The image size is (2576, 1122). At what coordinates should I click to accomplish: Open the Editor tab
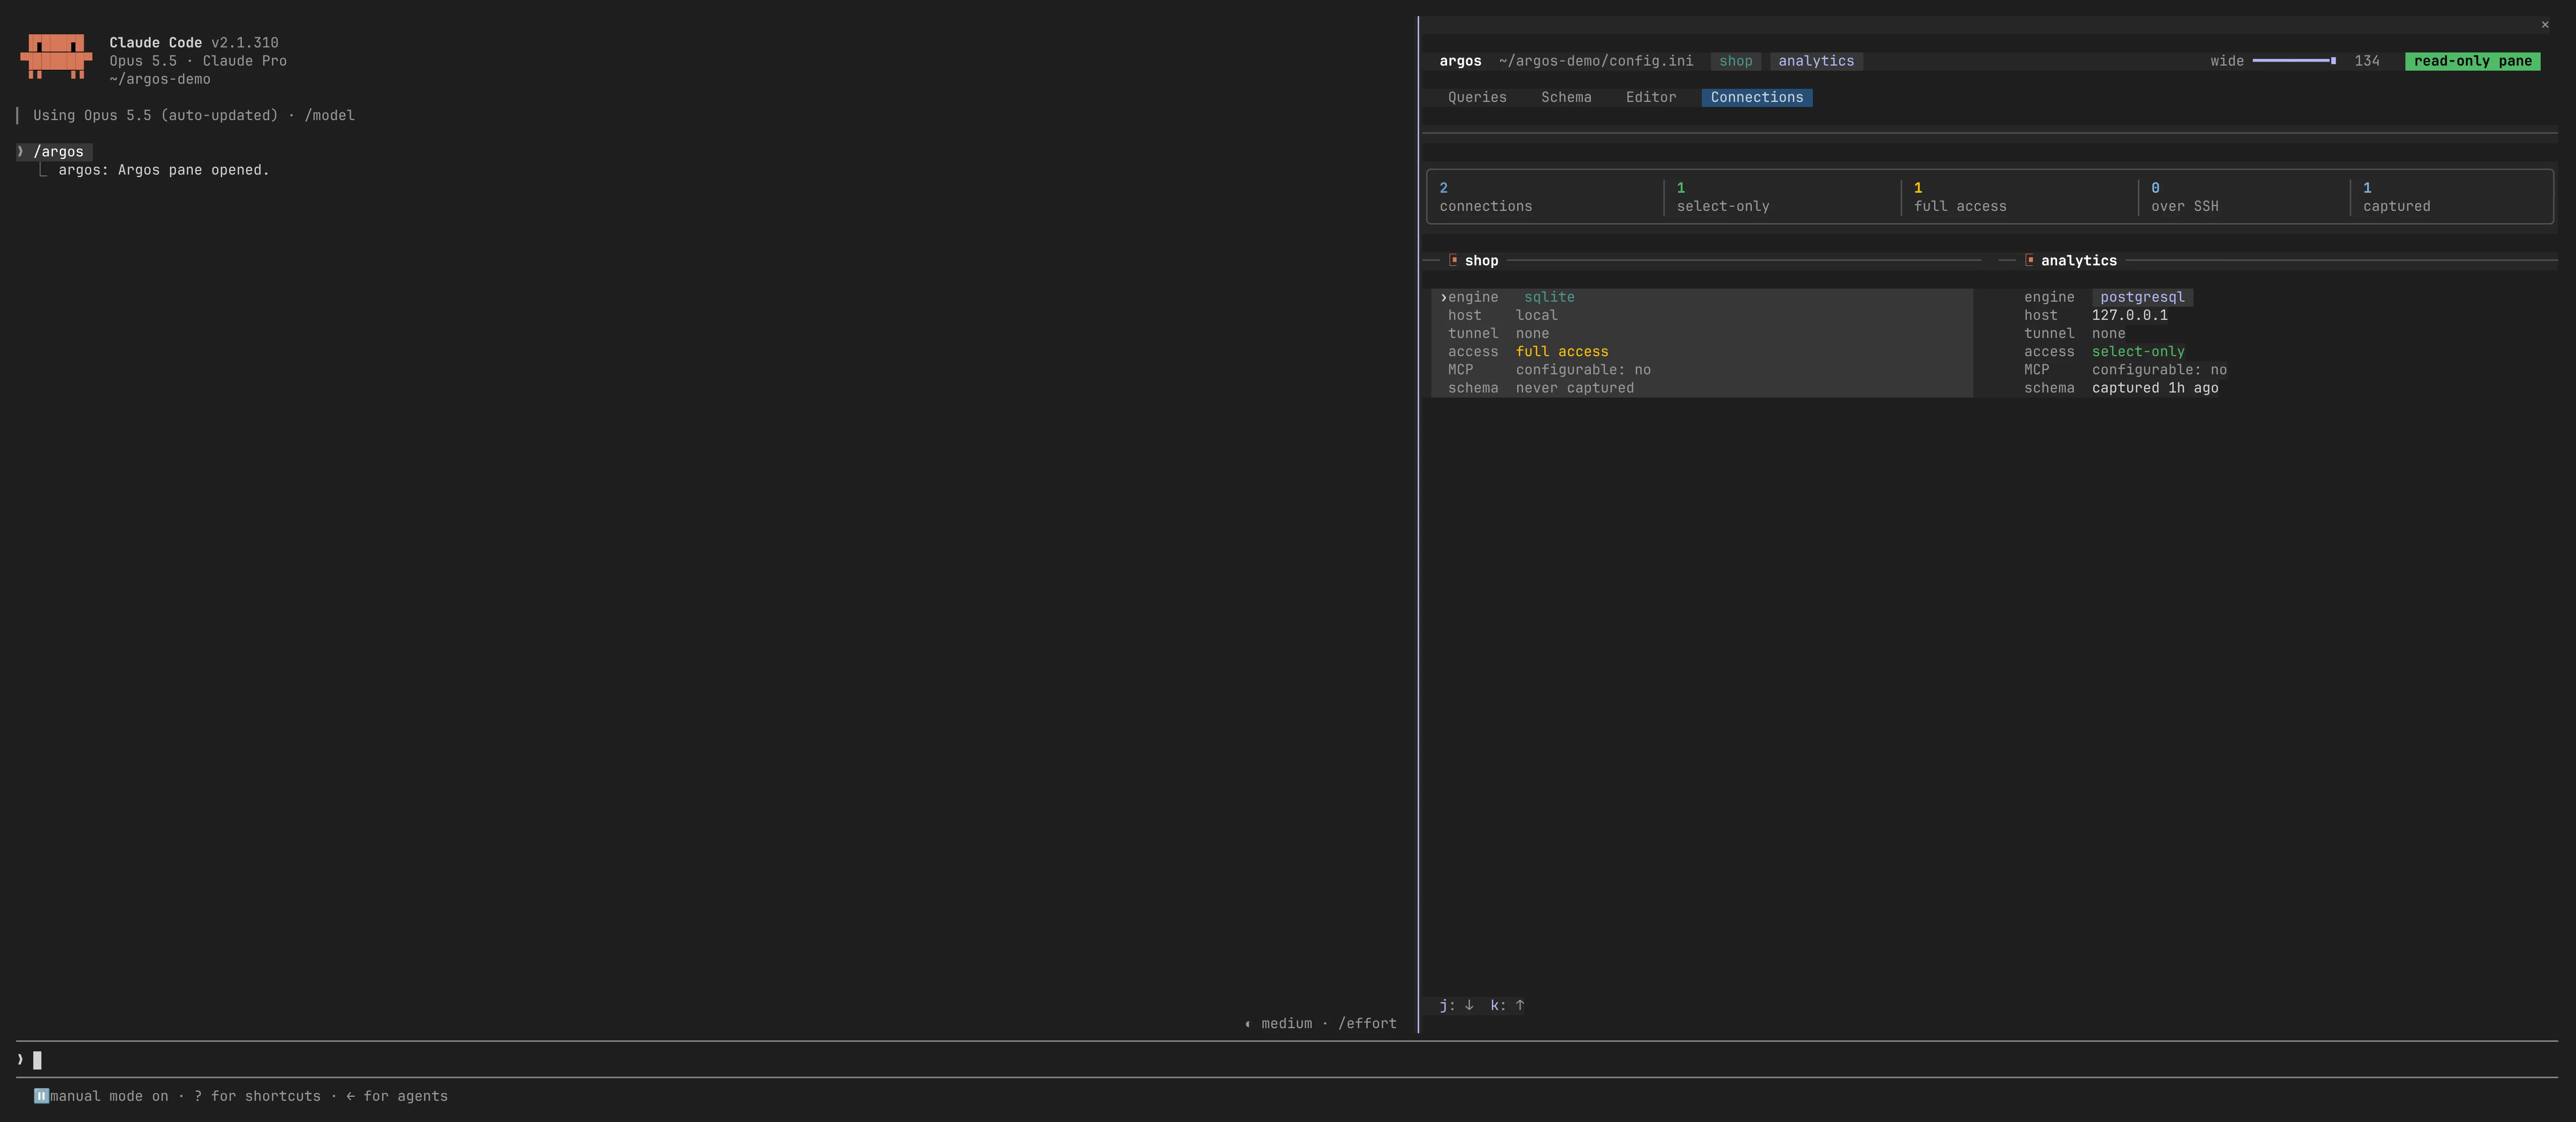pos(1651,97)
